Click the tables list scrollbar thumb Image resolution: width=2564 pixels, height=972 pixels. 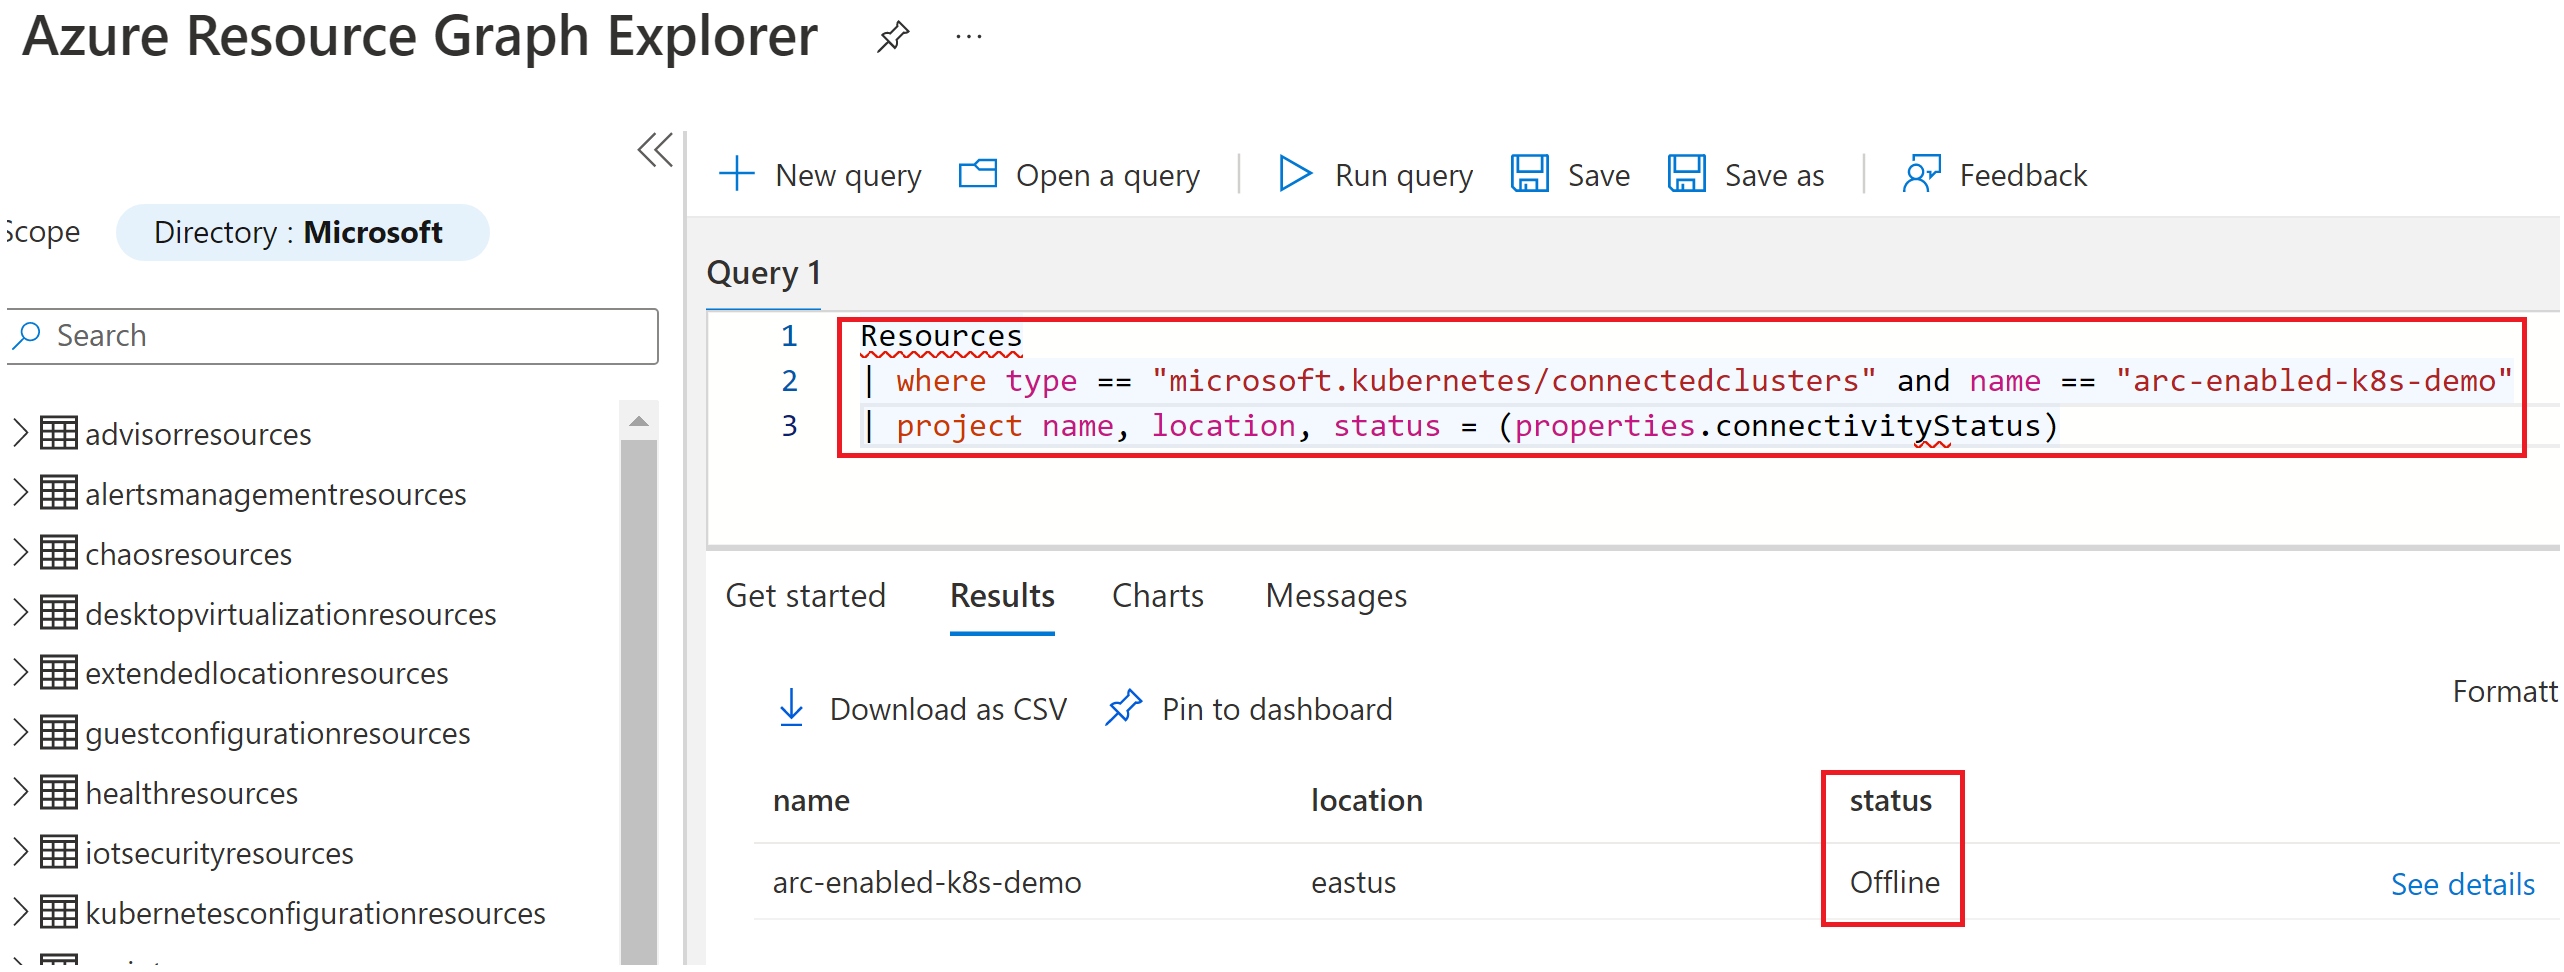tap(638, 700)
